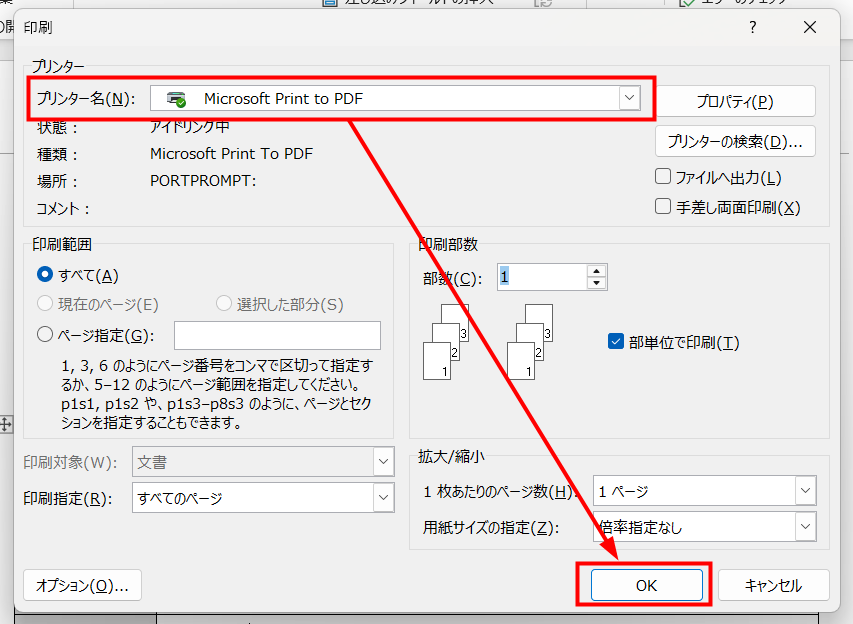Click the table move handle in the document
This screenshot has height=624, width=853.
5,424
